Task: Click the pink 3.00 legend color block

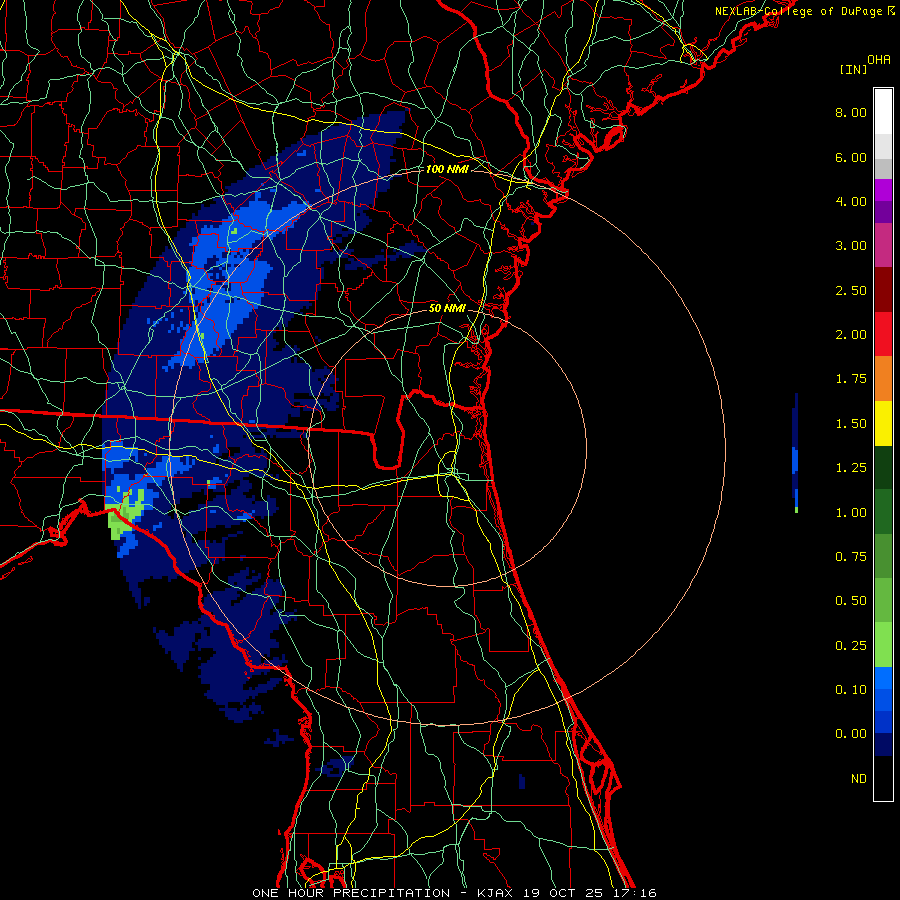Action: click(x=883, y=245)
